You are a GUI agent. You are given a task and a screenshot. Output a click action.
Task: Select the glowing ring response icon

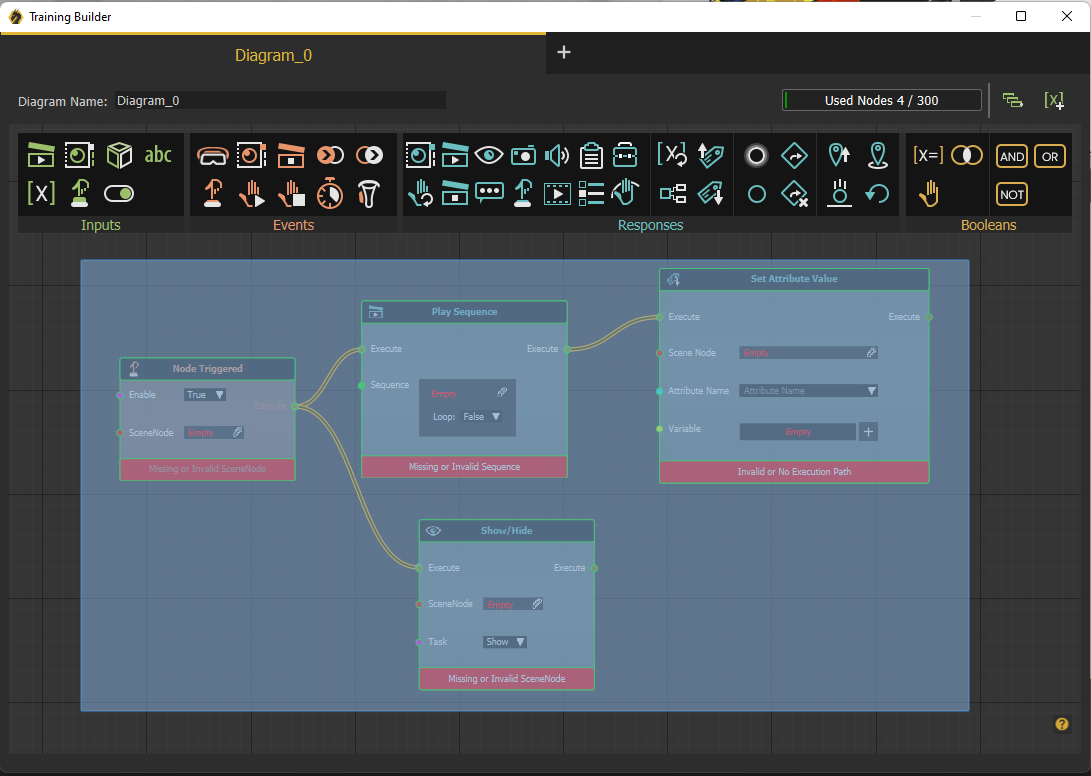(x=756, y=155)
